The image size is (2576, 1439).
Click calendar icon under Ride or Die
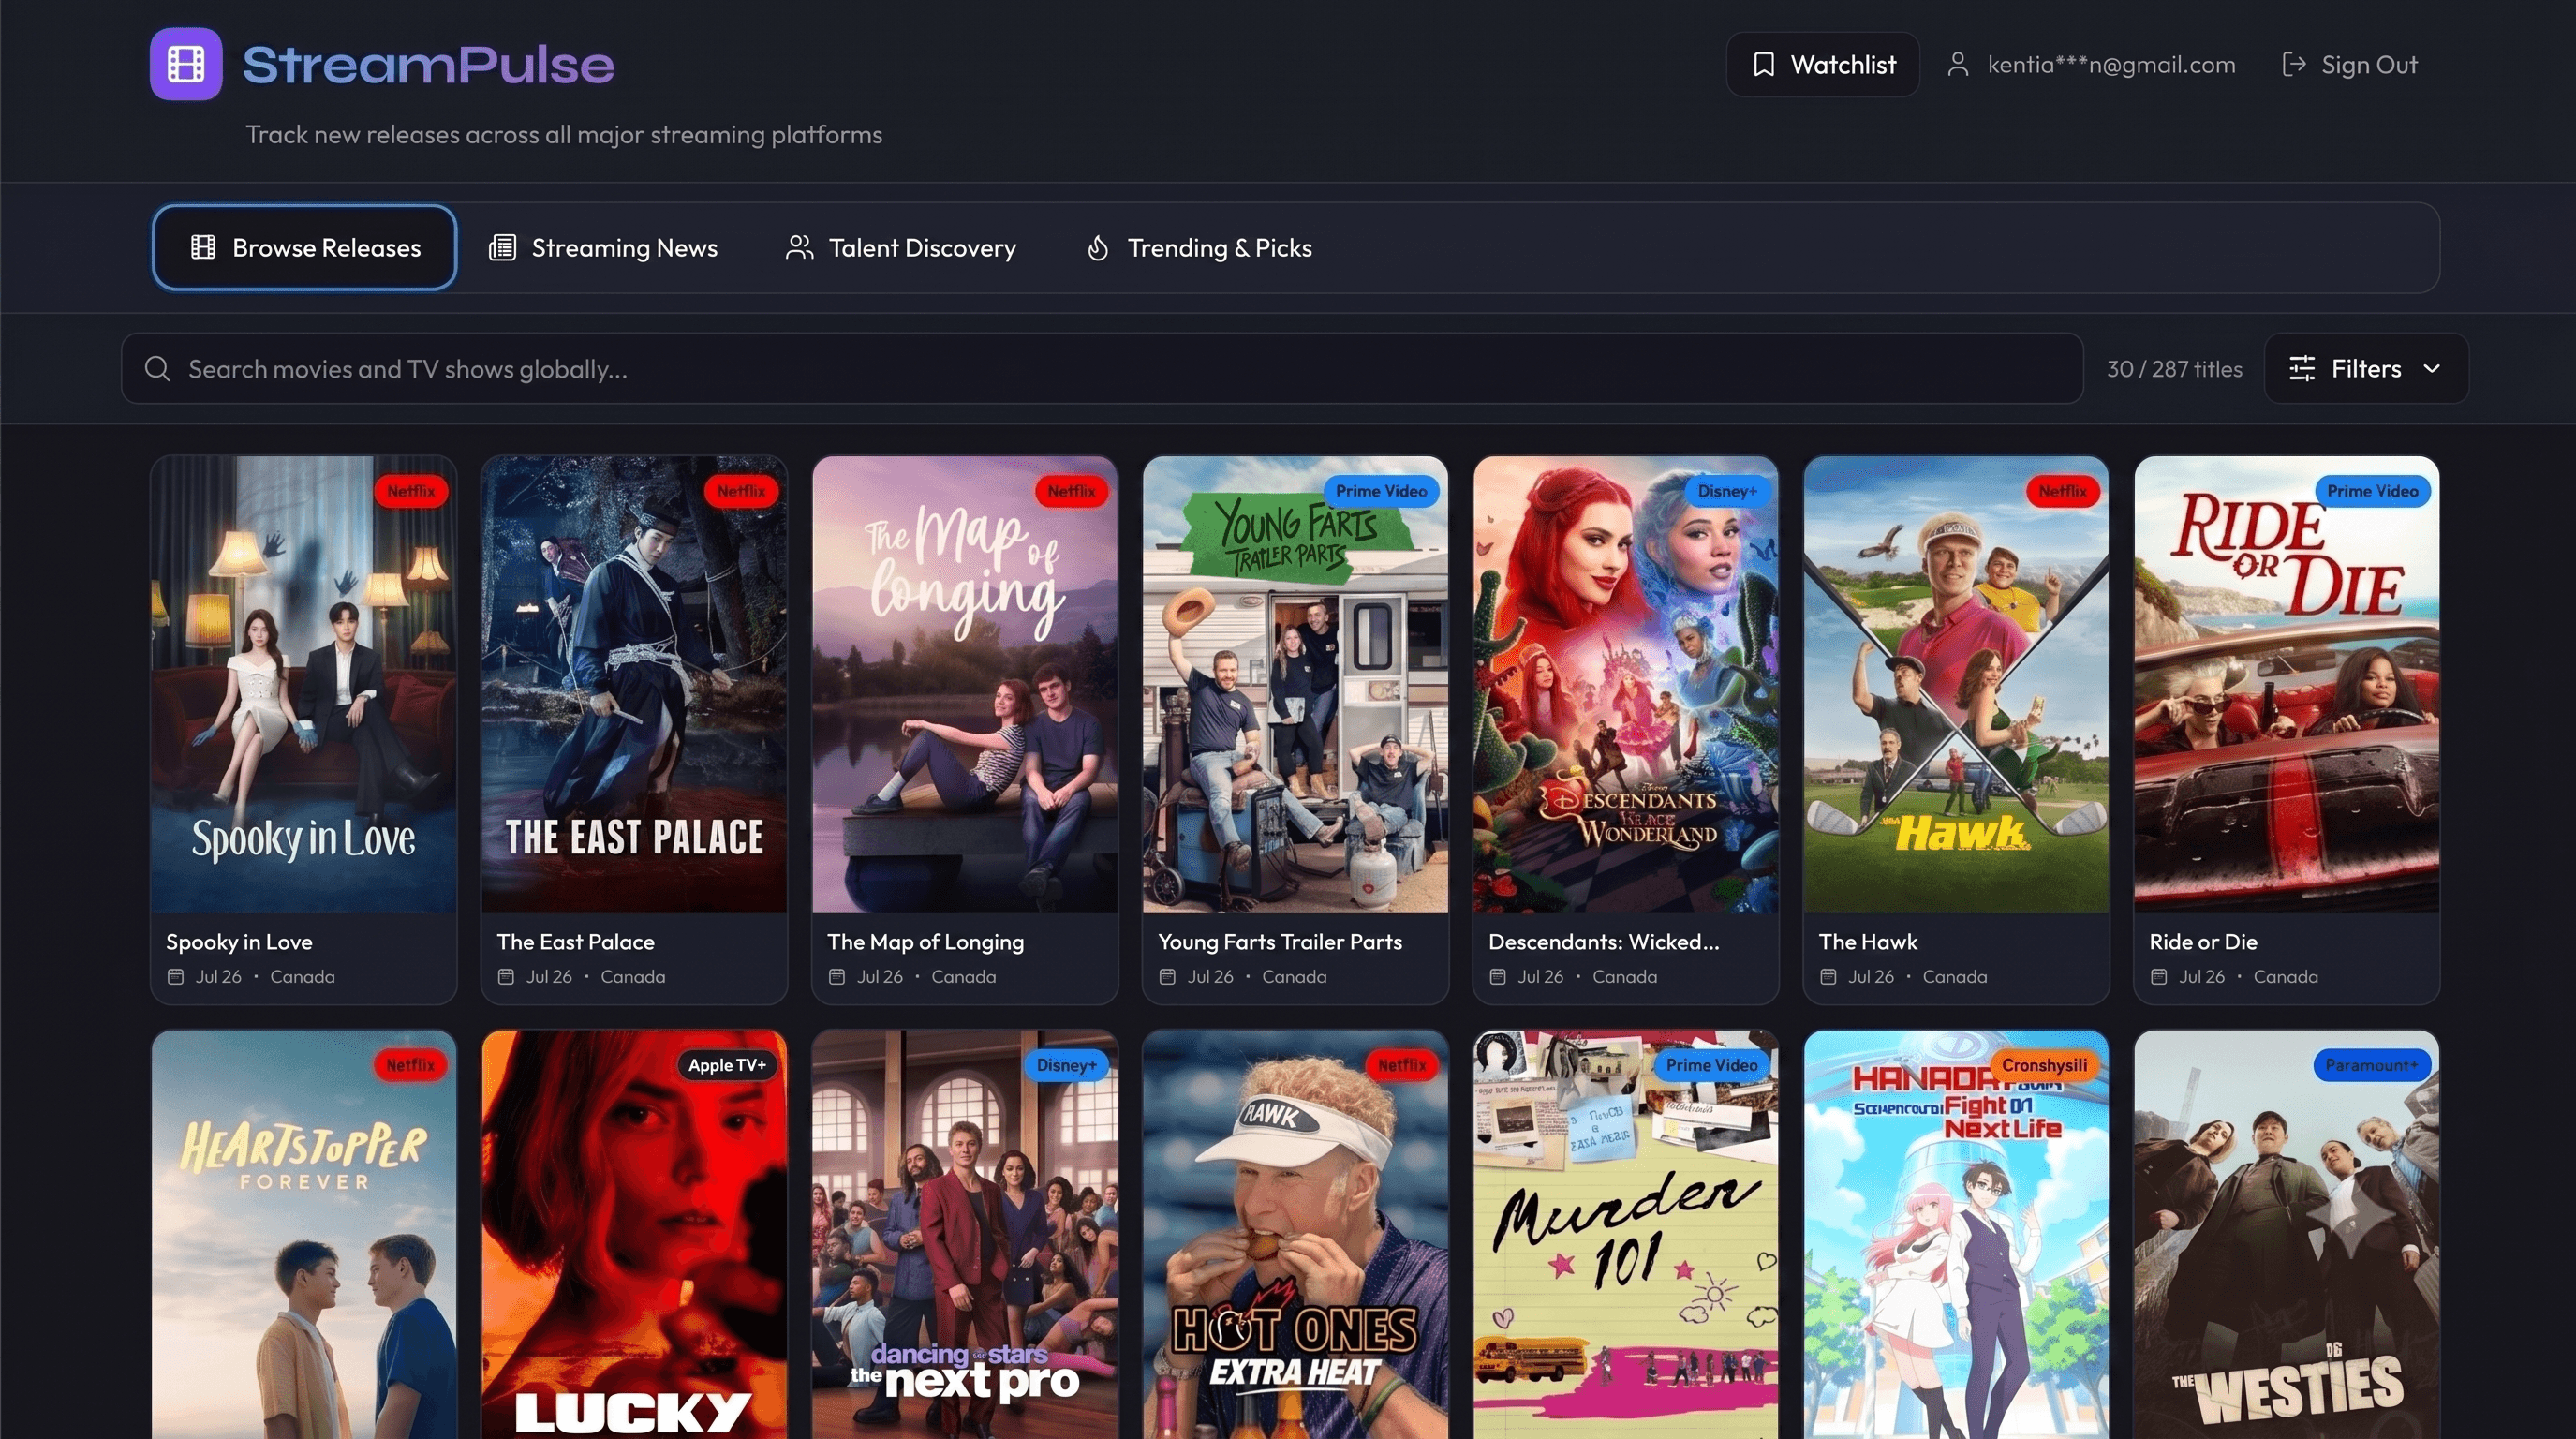(x=2159, y=977)
